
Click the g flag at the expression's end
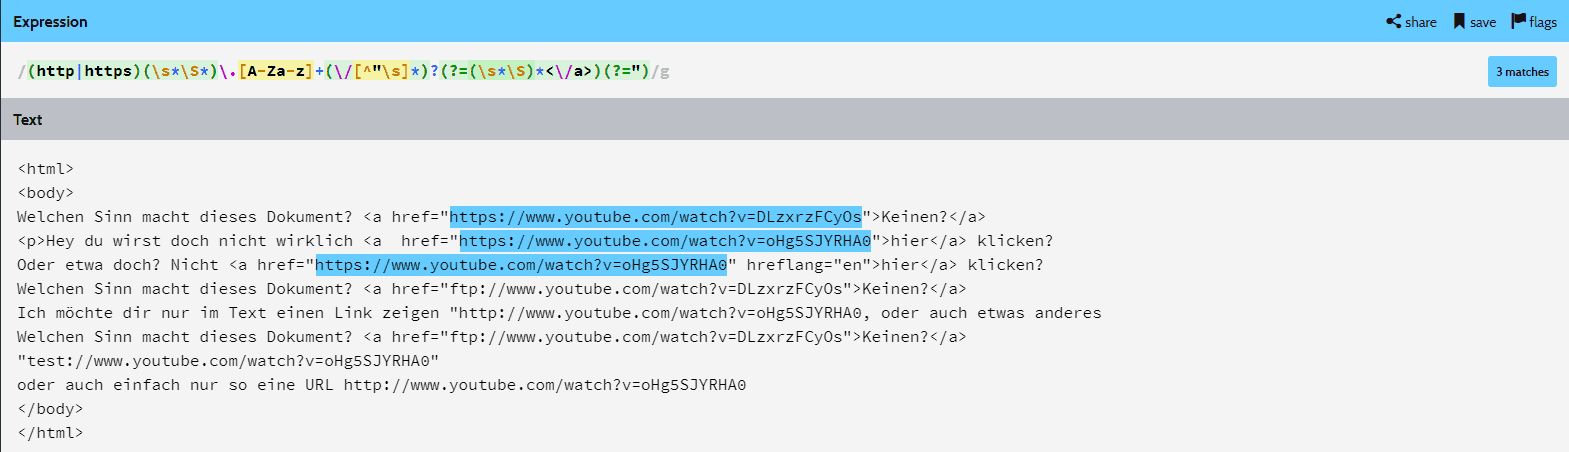(665, 71)
